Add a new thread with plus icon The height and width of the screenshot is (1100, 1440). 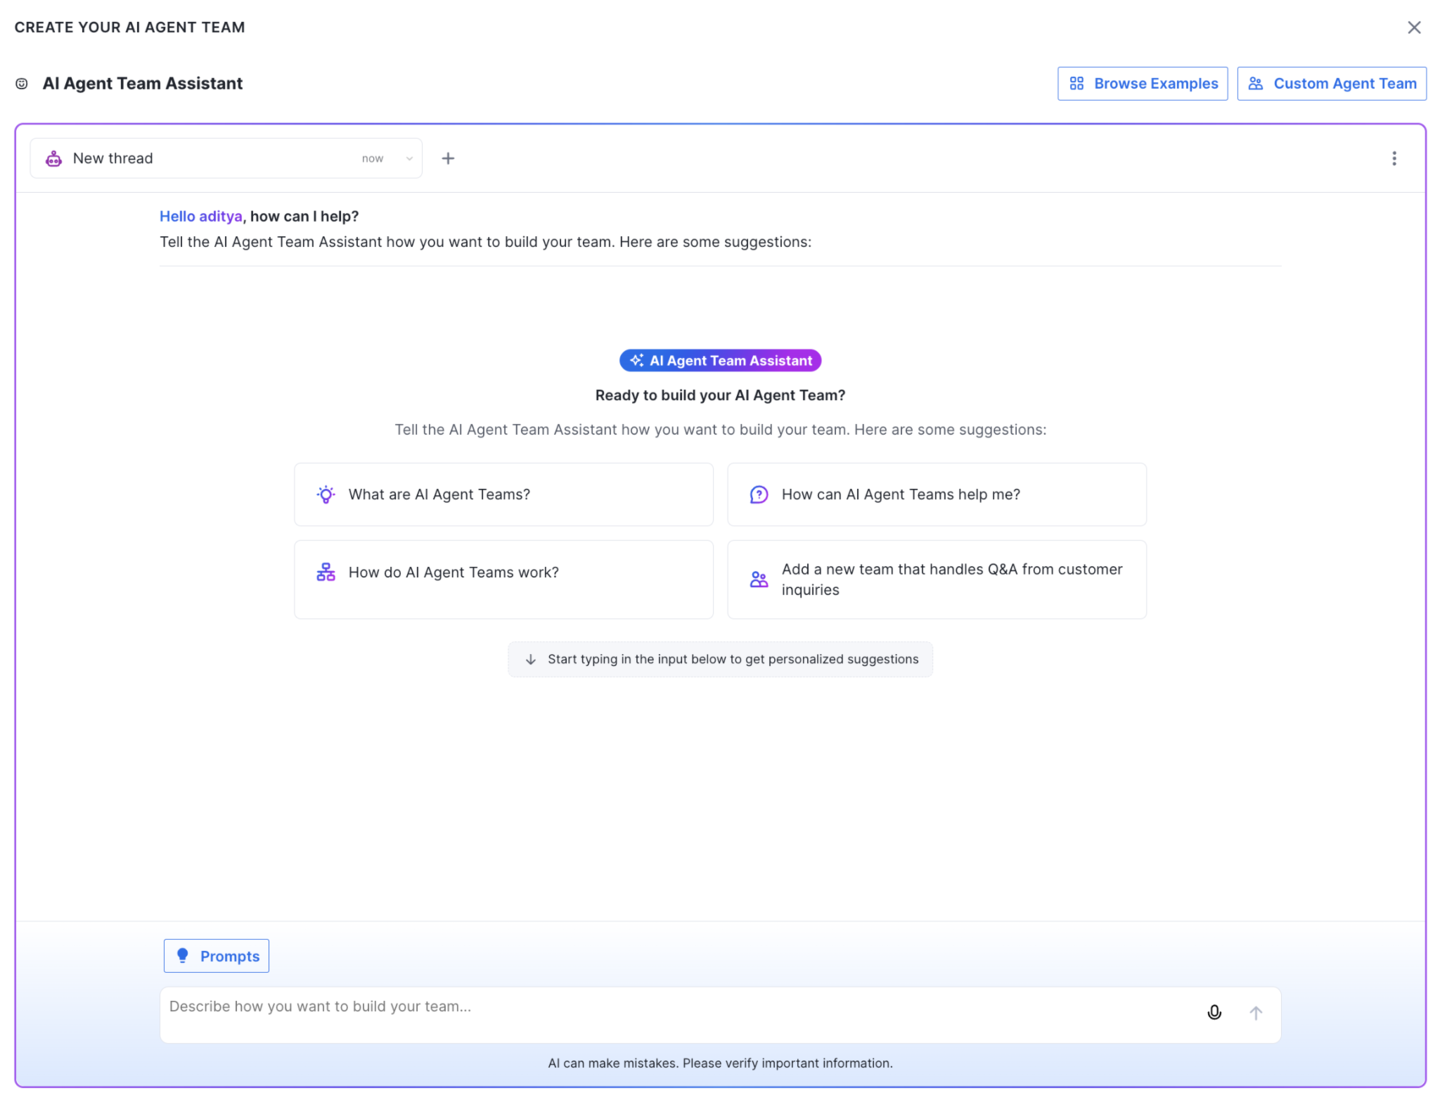tap(448, 159)
